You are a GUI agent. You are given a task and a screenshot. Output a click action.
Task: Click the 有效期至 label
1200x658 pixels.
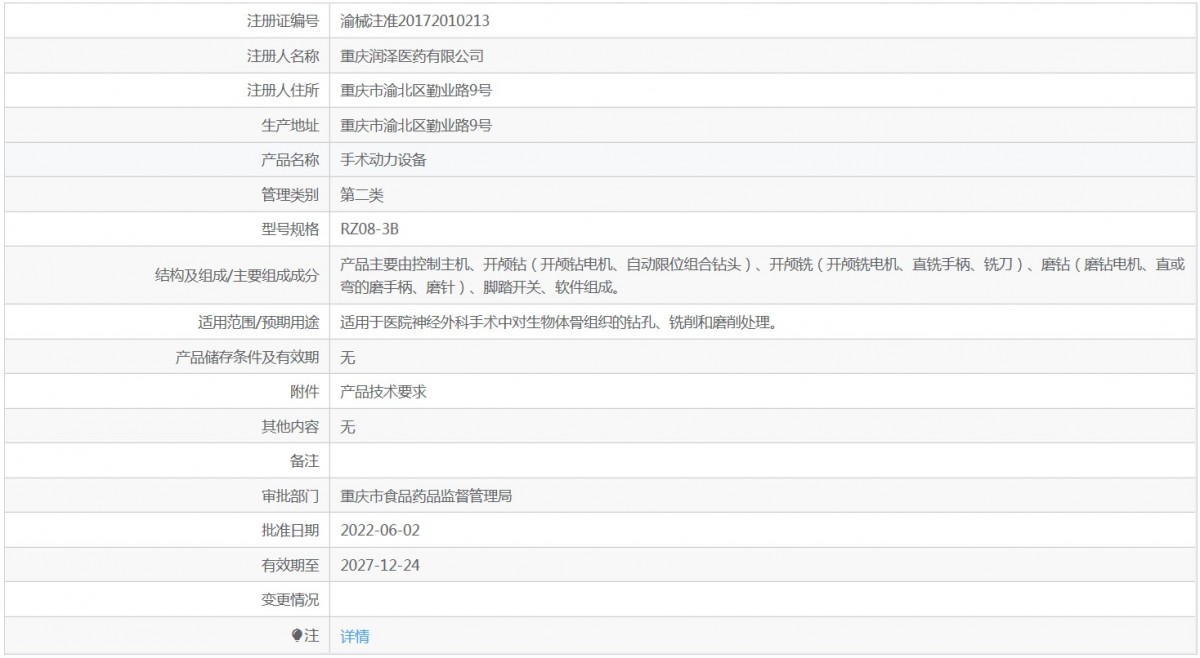(x=290, y=566)
